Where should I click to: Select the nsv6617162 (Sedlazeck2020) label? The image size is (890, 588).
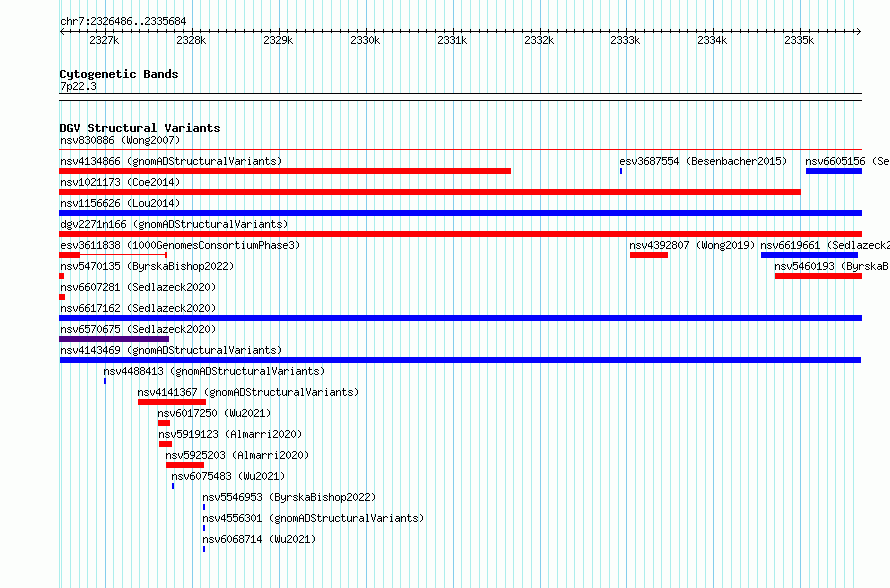tap(138, 308)
